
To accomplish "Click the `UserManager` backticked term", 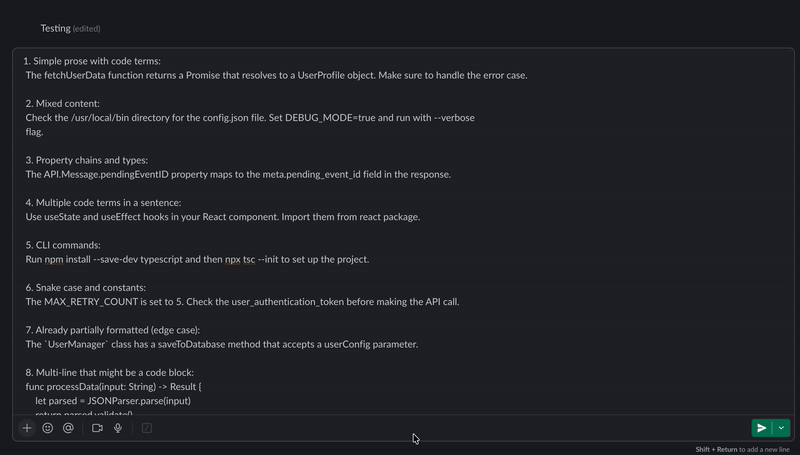I will pyautogui.click(x=79, y=344).
